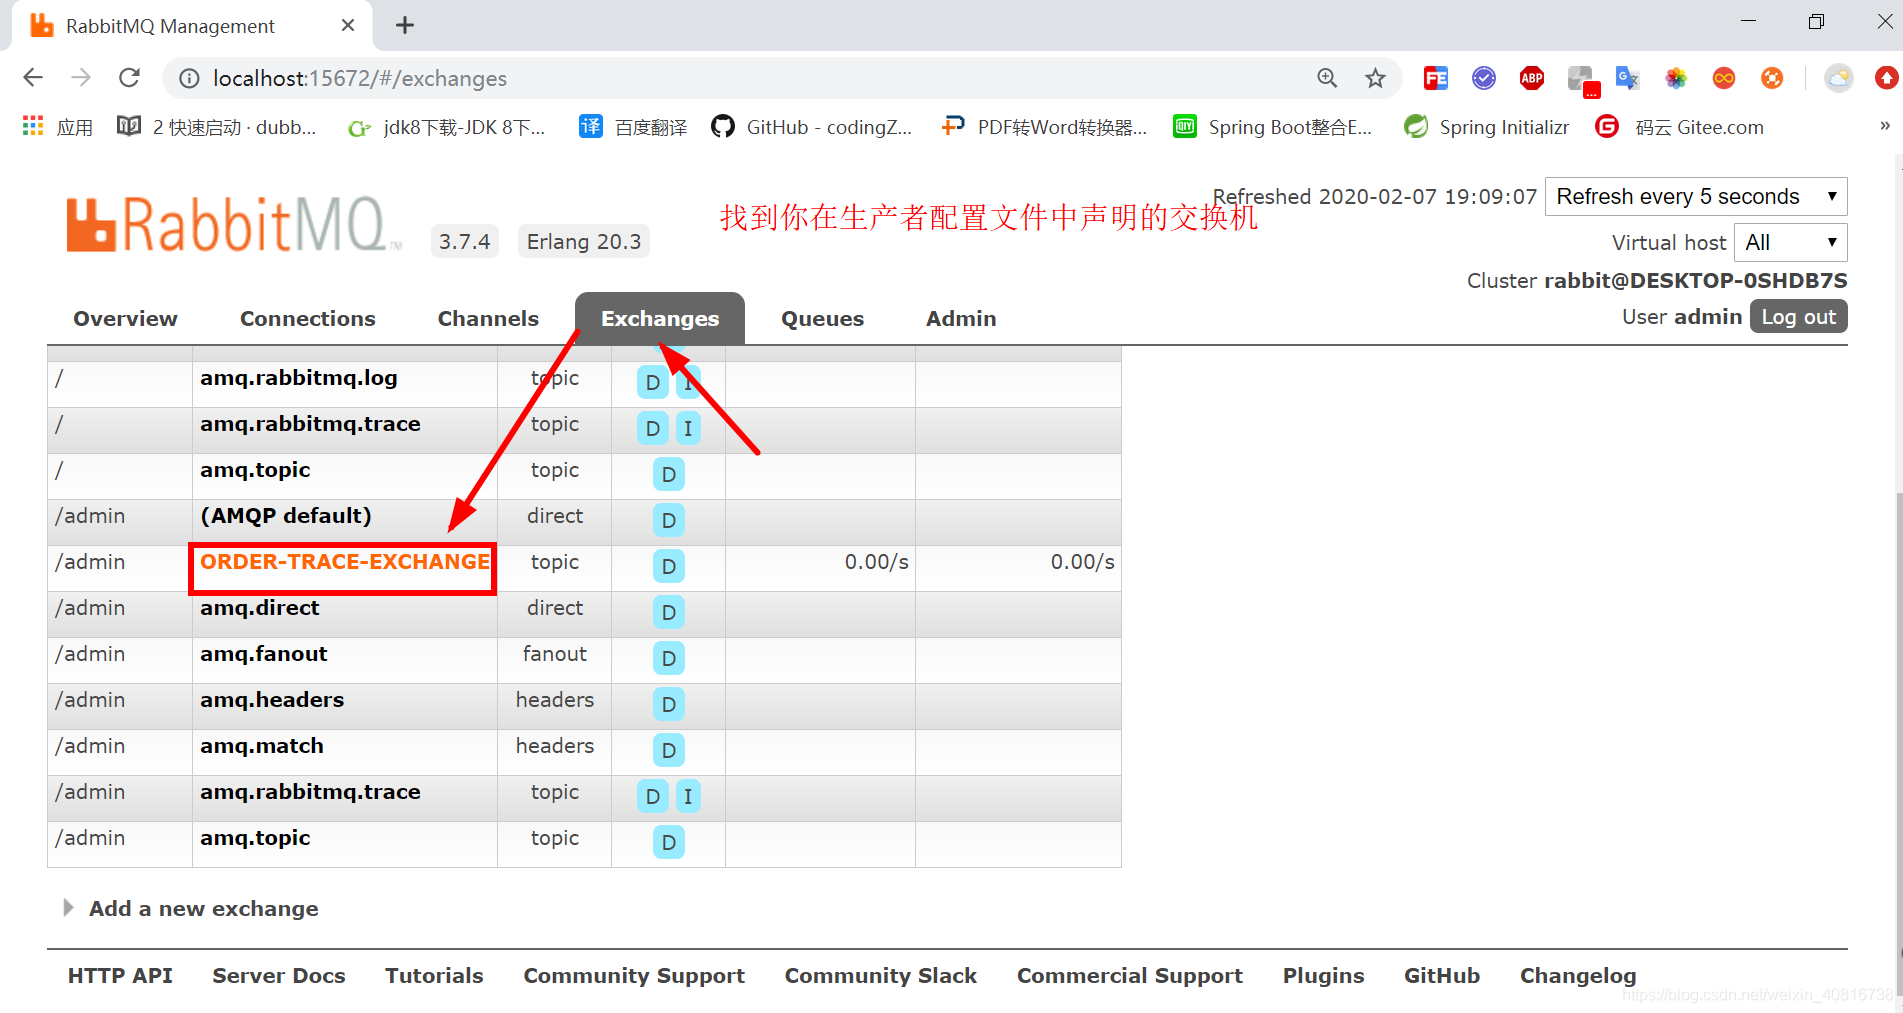The width and height of the screenshot is (1903, 1013).
Task: Go back to the previous page
Action: [33, 78]
